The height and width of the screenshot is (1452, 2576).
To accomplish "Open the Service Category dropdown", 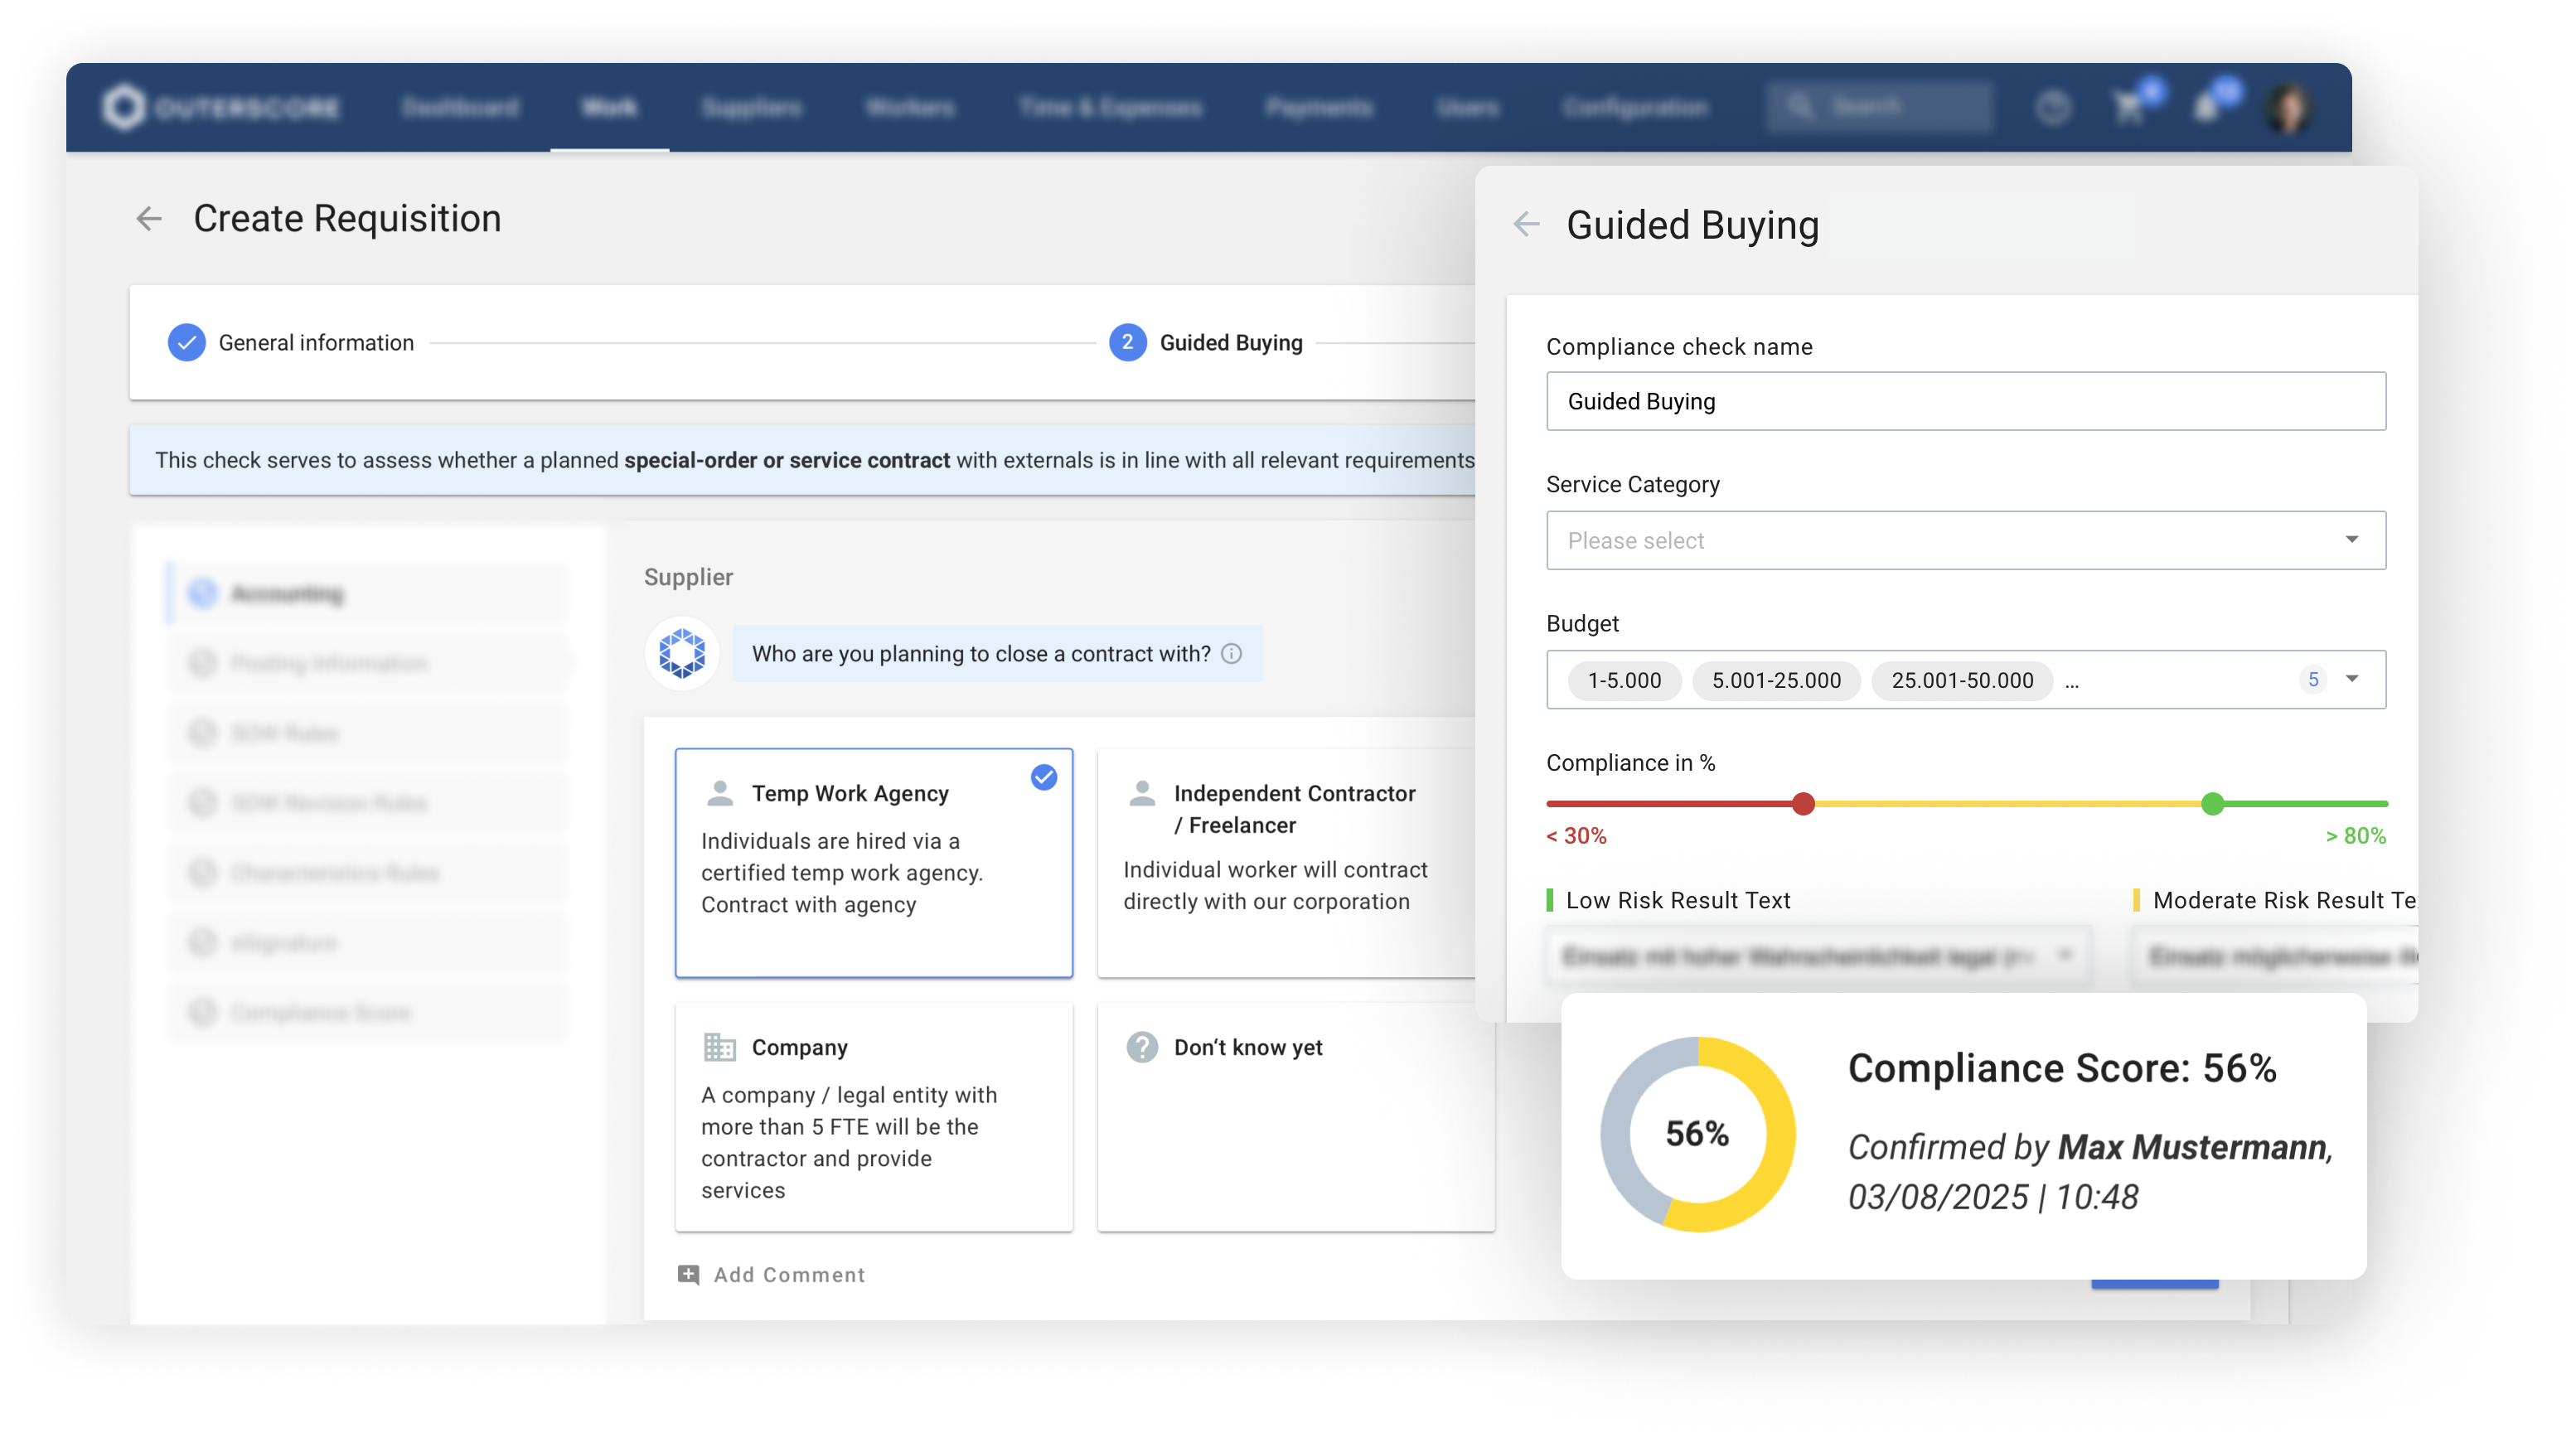I will [x=1965, y=541].
